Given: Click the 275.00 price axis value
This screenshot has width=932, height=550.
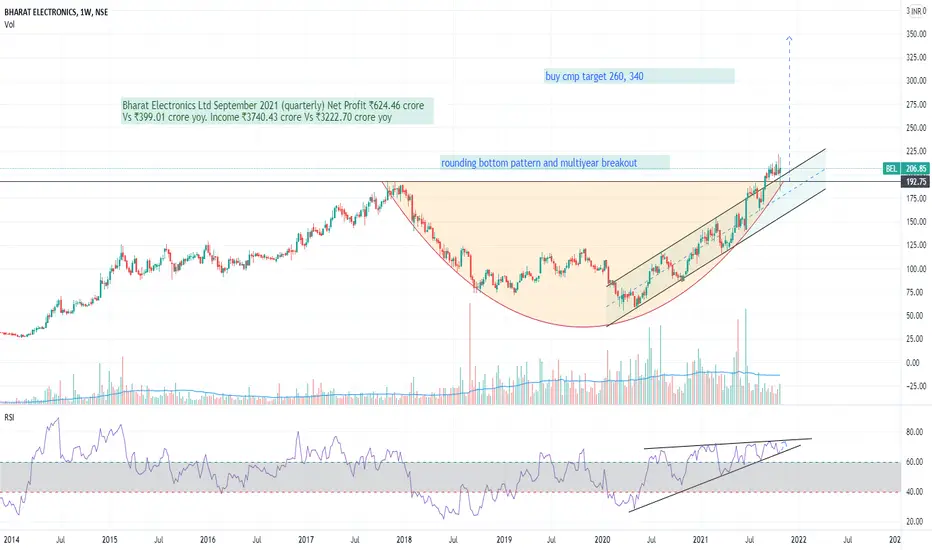Looking at the screenshot, I should [x=916, y=105].
